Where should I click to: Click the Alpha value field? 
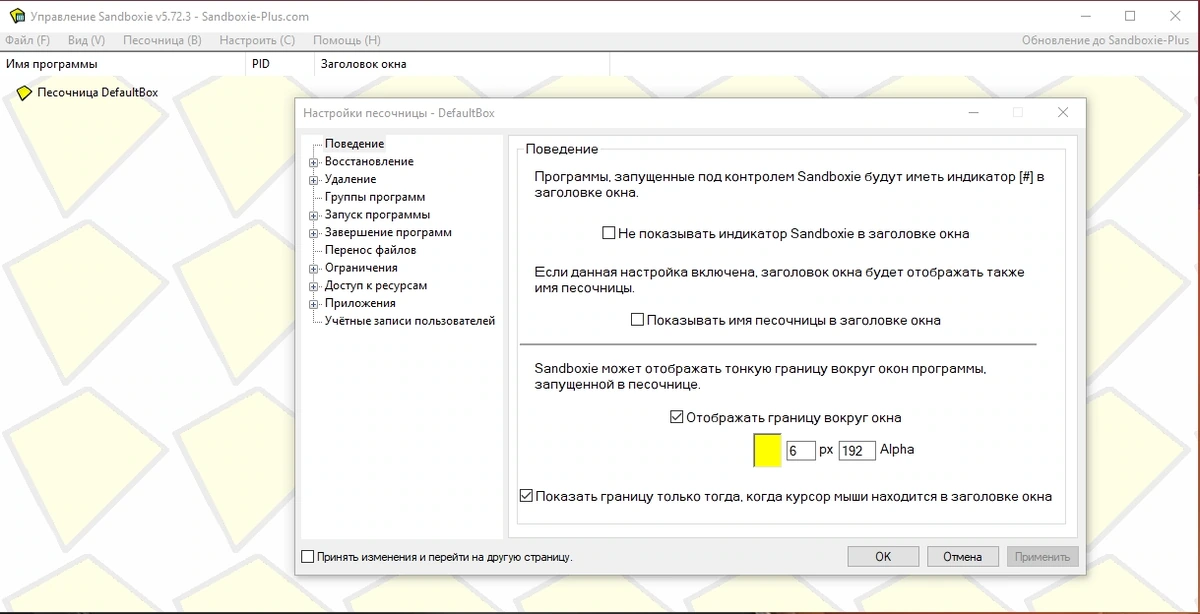pos(857,451)
